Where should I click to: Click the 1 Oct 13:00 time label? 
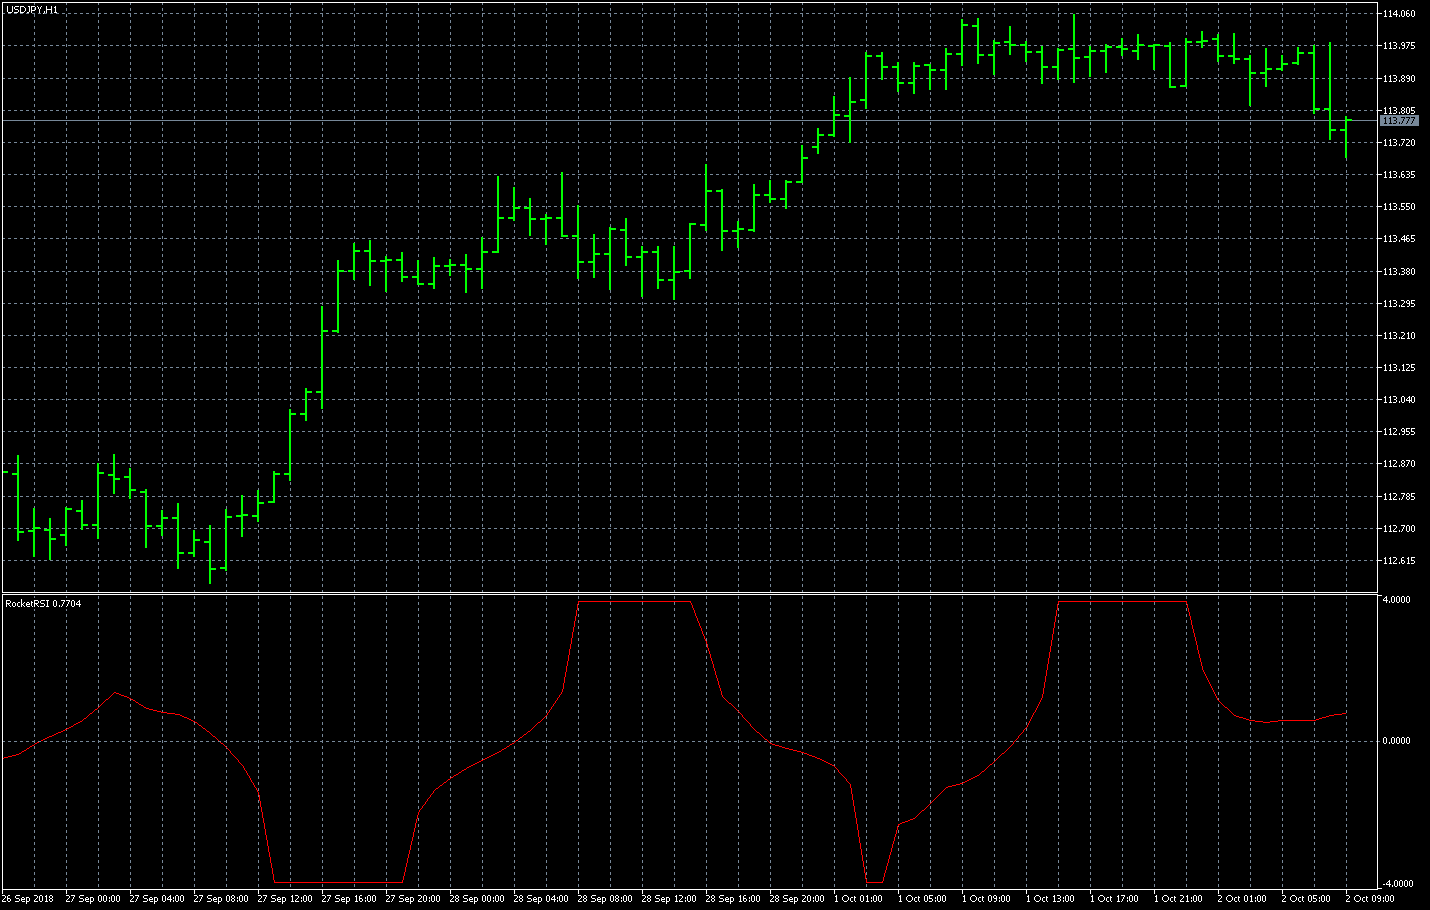click(1050, 899)
